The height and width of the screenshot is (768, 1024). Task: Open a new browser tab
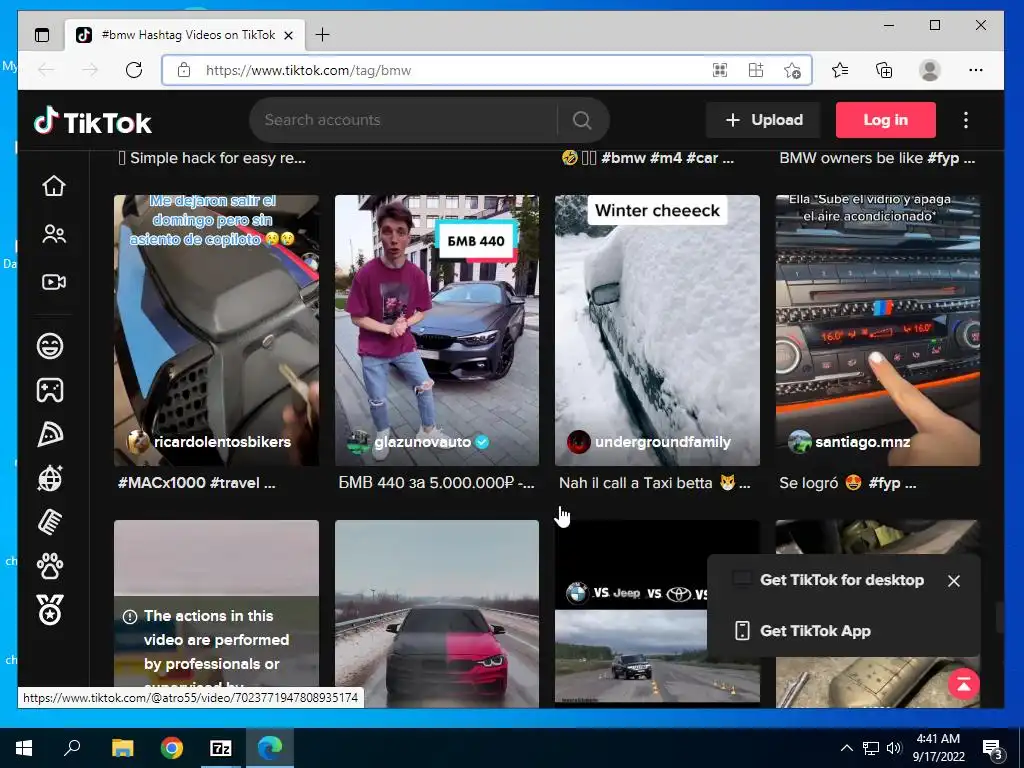(322, 35)
